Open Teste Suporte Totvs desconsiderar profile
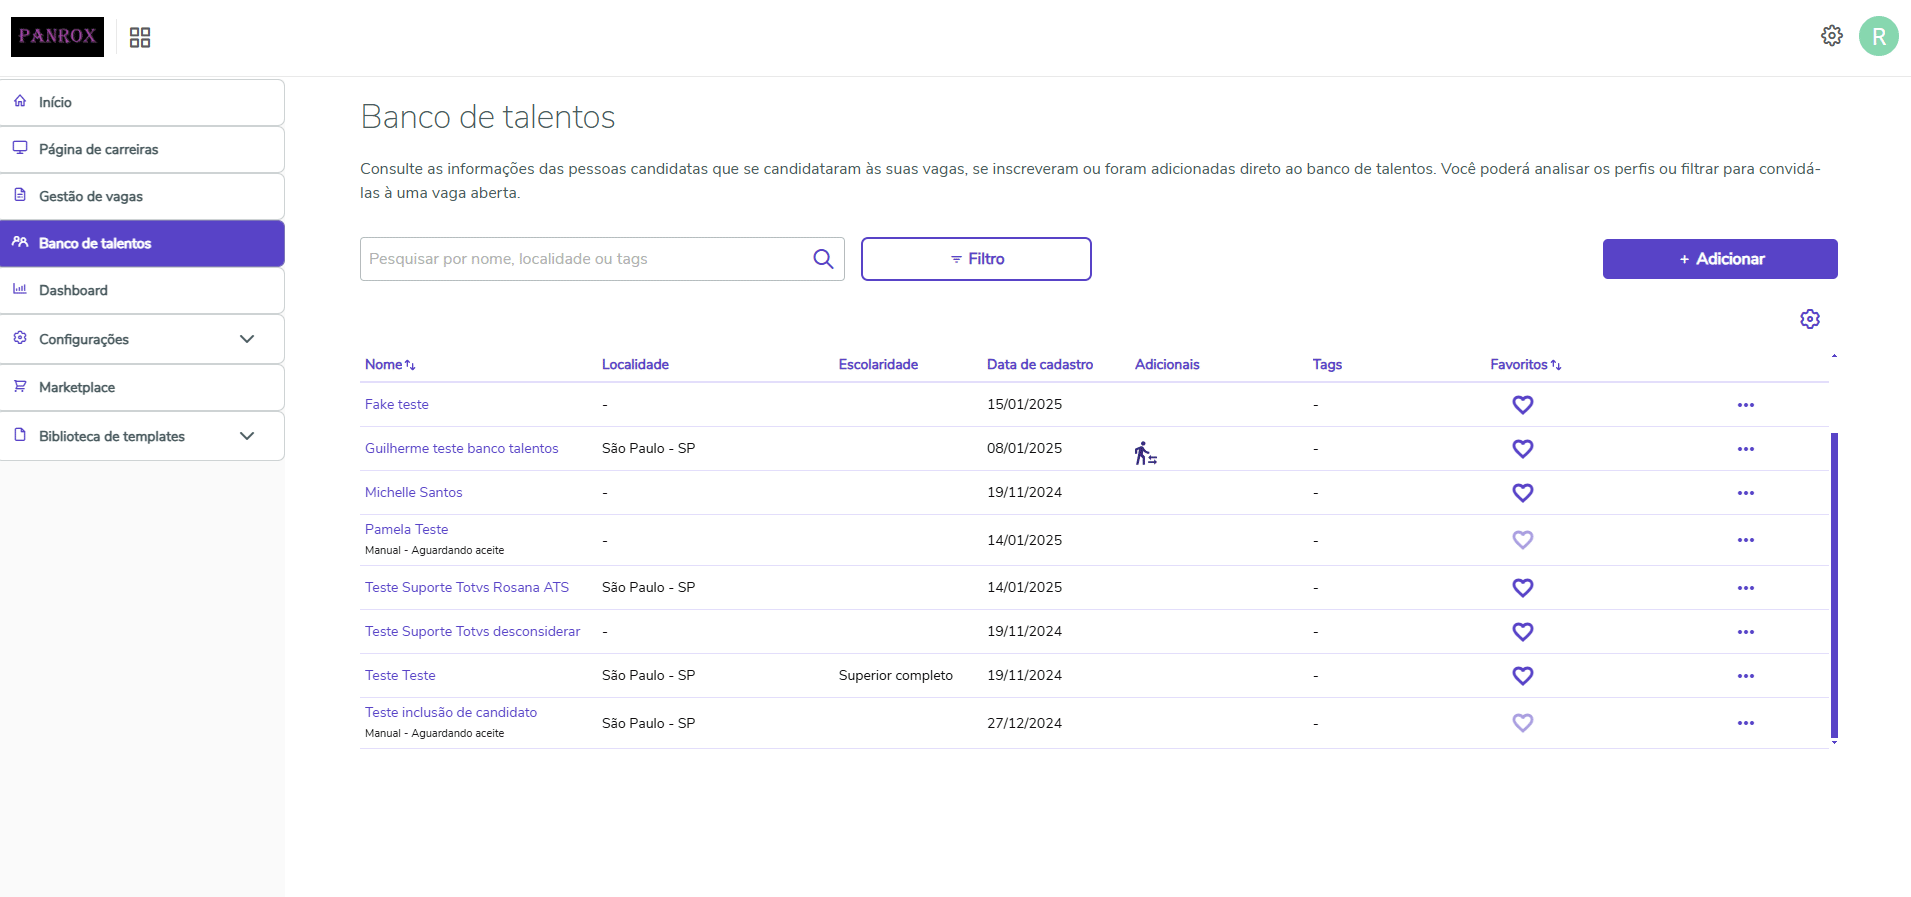 pyautogui.click(x=473, y=632)
